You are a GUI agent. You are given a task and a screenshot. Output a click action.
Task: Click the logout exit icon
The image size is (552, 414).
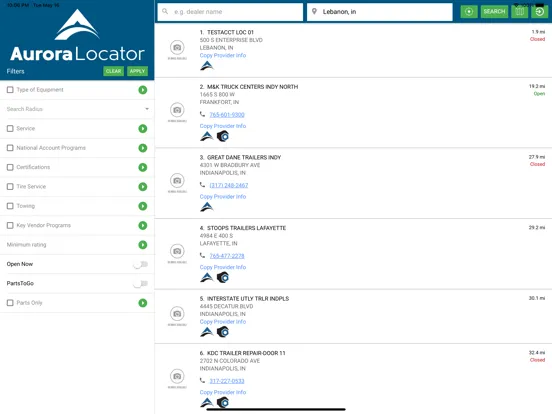click(x=539, y=12)
